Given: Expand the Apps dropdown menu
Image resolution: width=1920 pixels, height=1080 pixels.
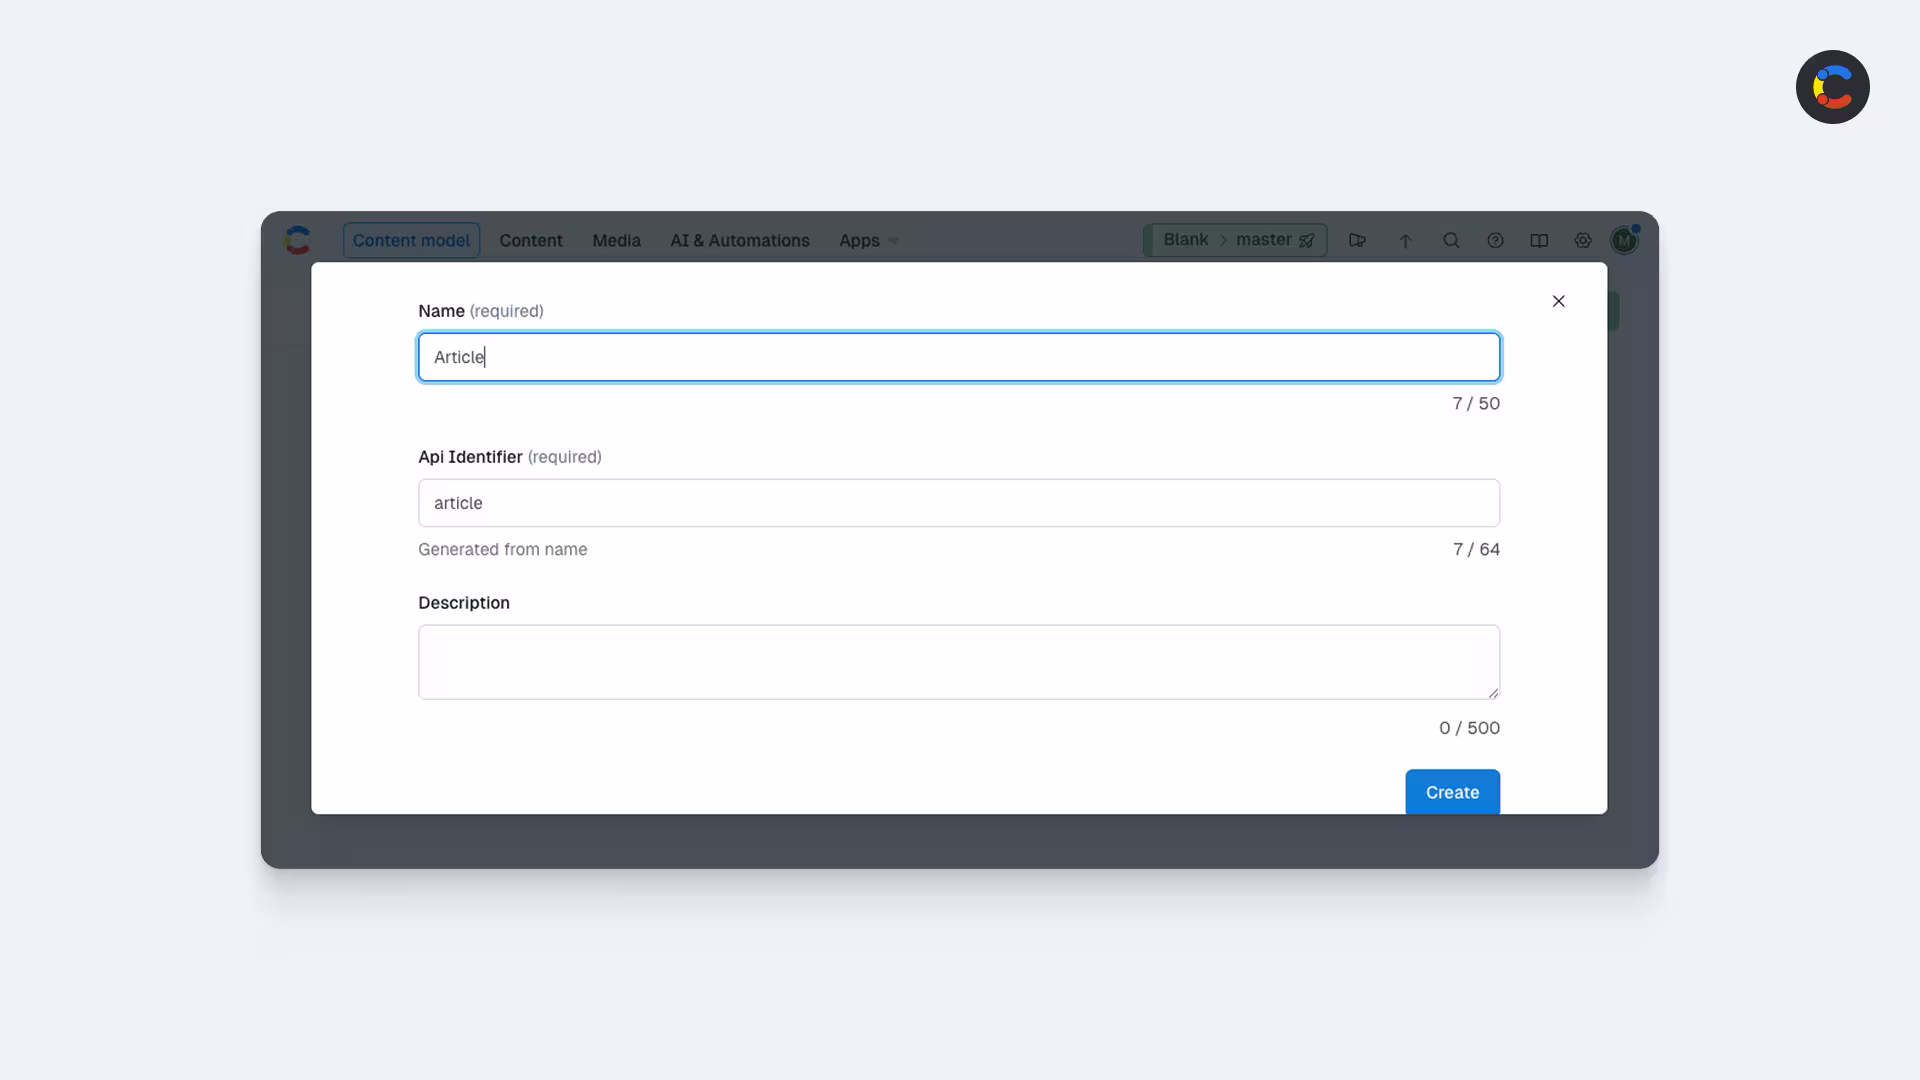Looking at the screenshot, I should [x=869, y=240].
